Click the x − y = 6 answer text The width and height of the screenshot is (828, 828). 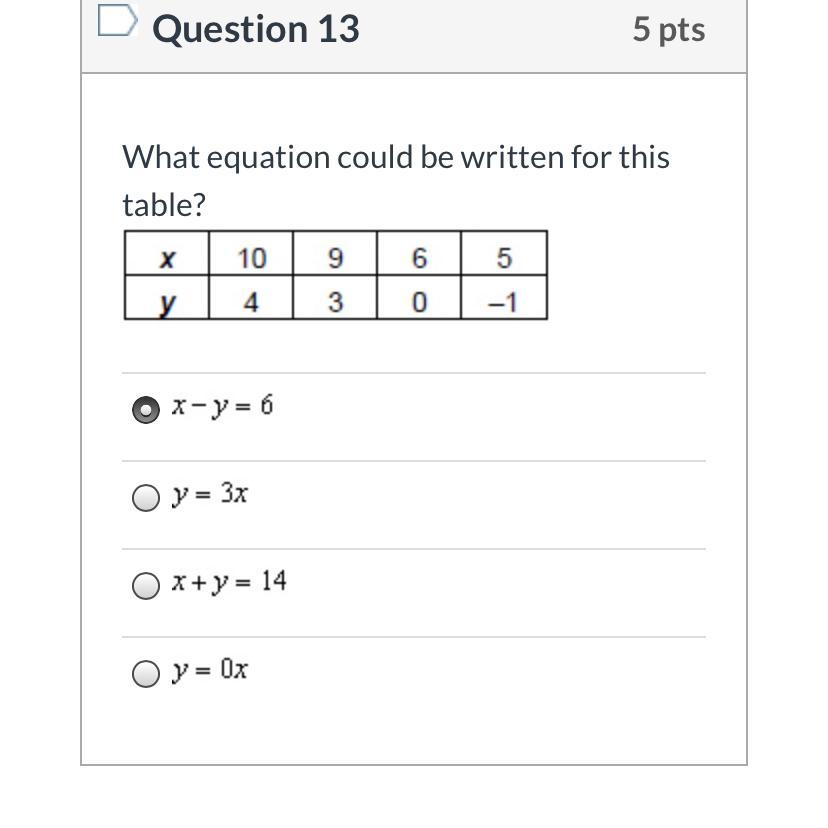pos(222,407)
